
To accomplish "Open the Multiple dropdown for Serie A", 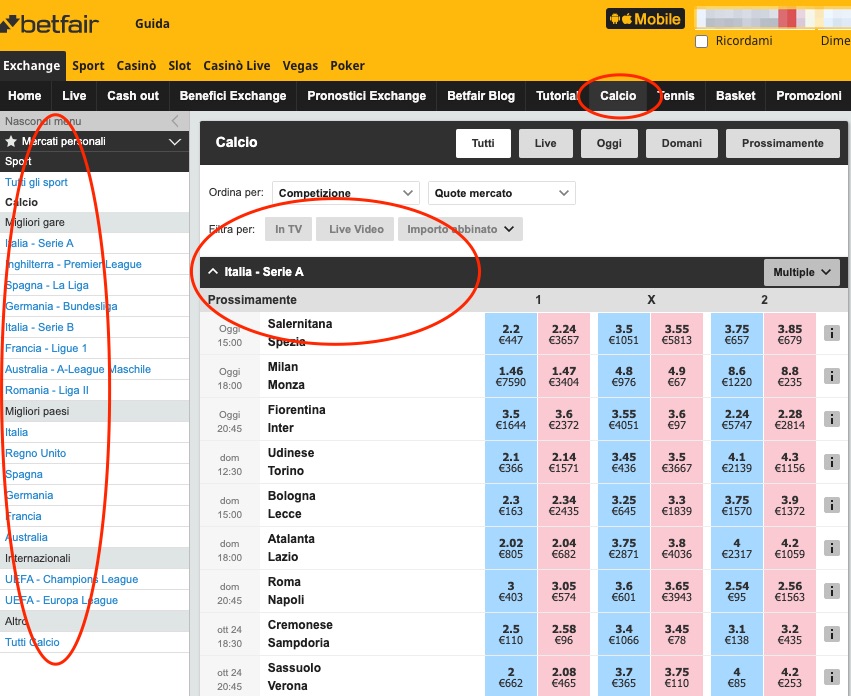I will (x=802, y=272).
